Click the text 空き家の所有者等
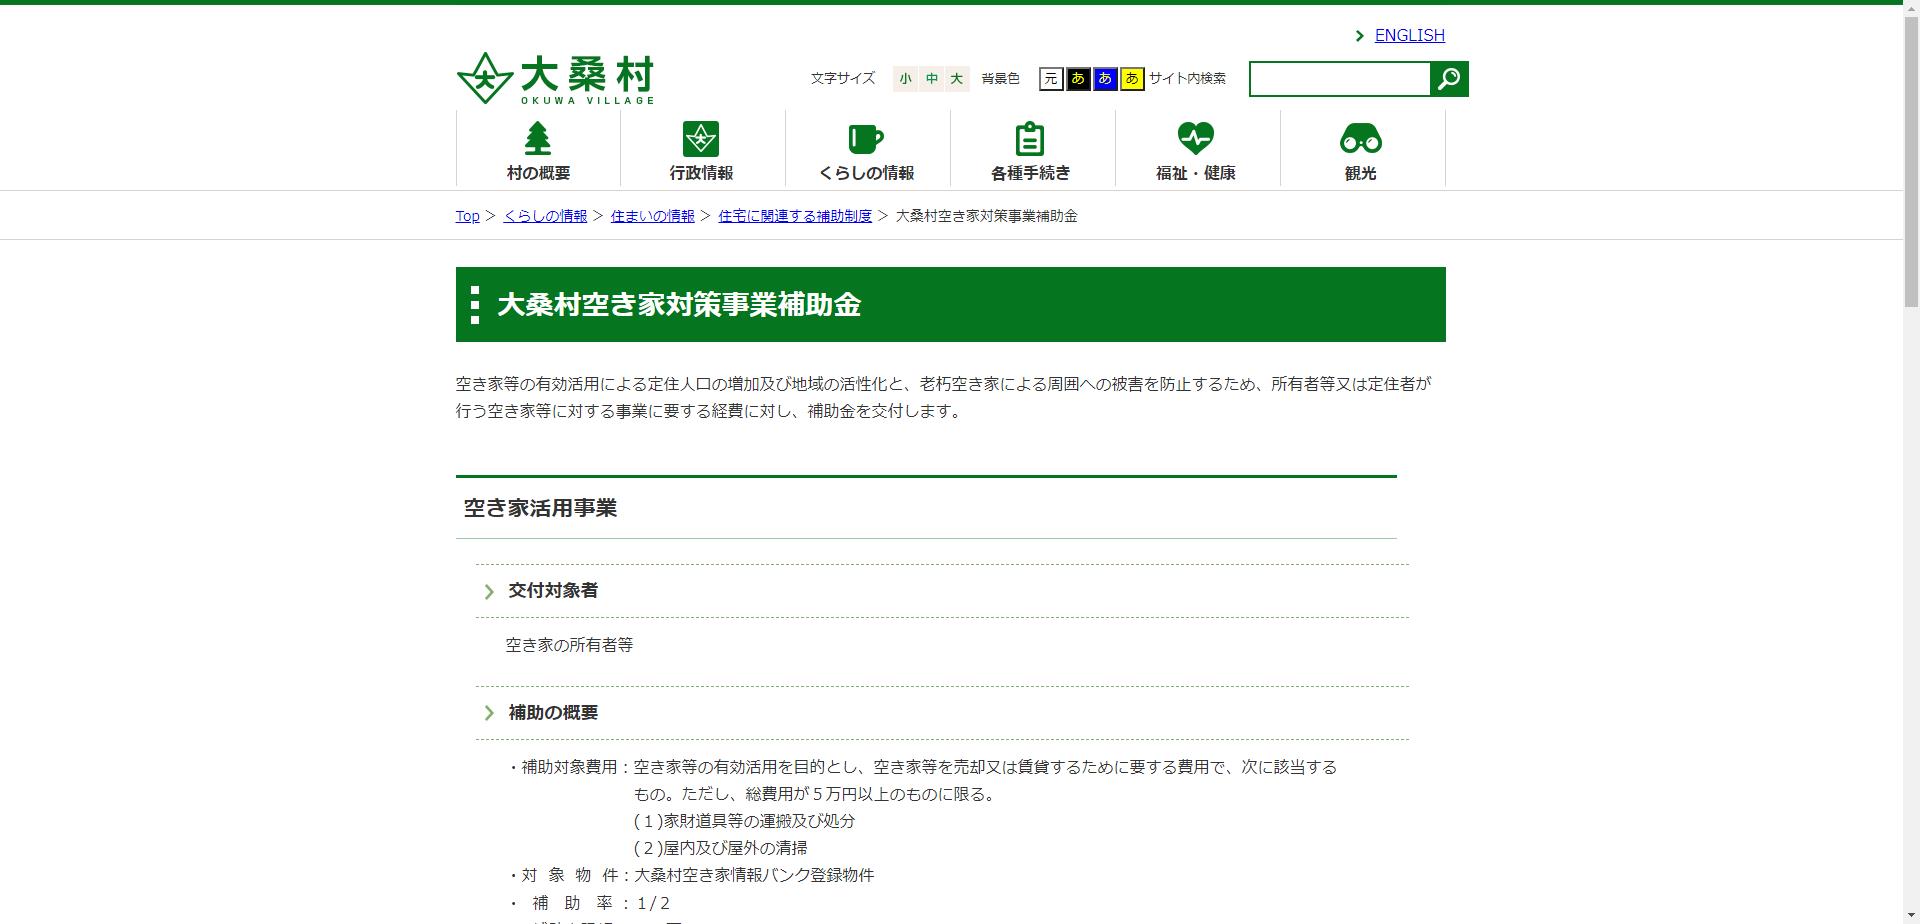Image resolution: width=1920 pixels, height=924 pixels. [569, 645]
